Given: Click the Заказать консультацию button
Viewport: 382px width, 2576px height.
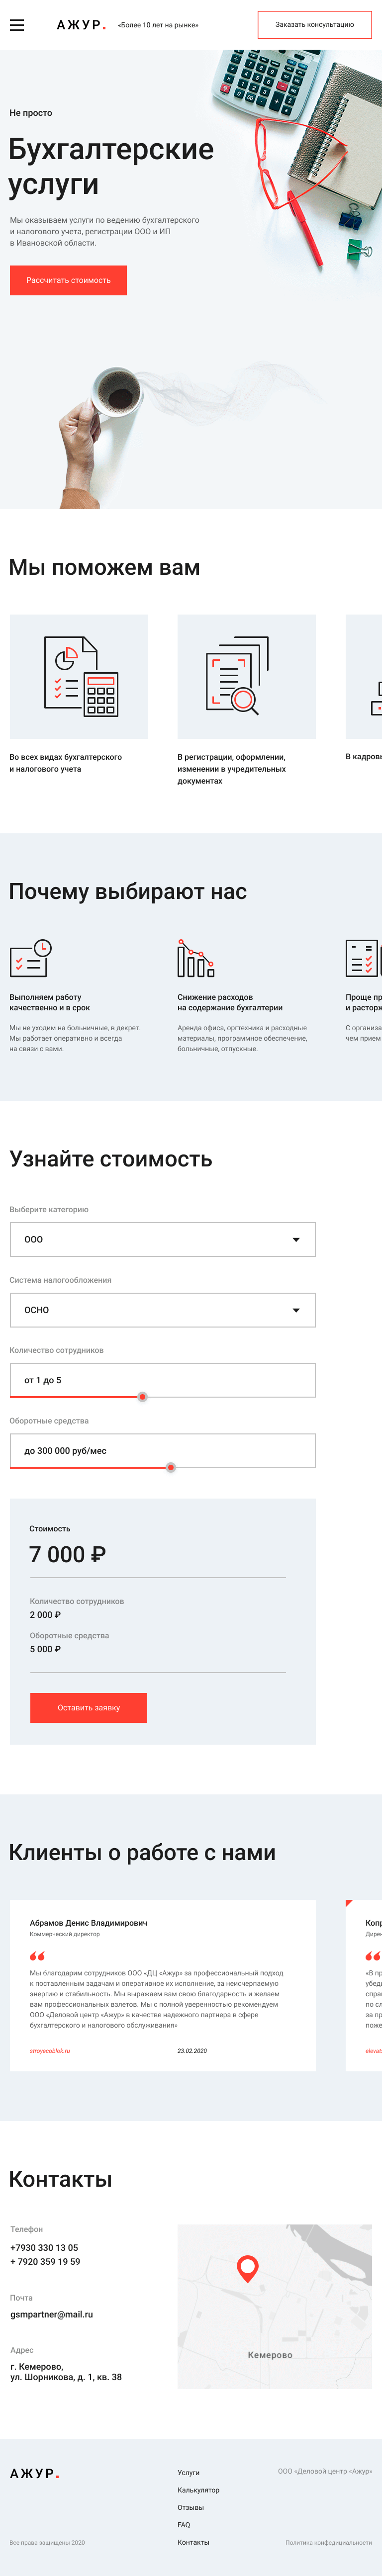Looking at the screenshot, I should point(314,25).
